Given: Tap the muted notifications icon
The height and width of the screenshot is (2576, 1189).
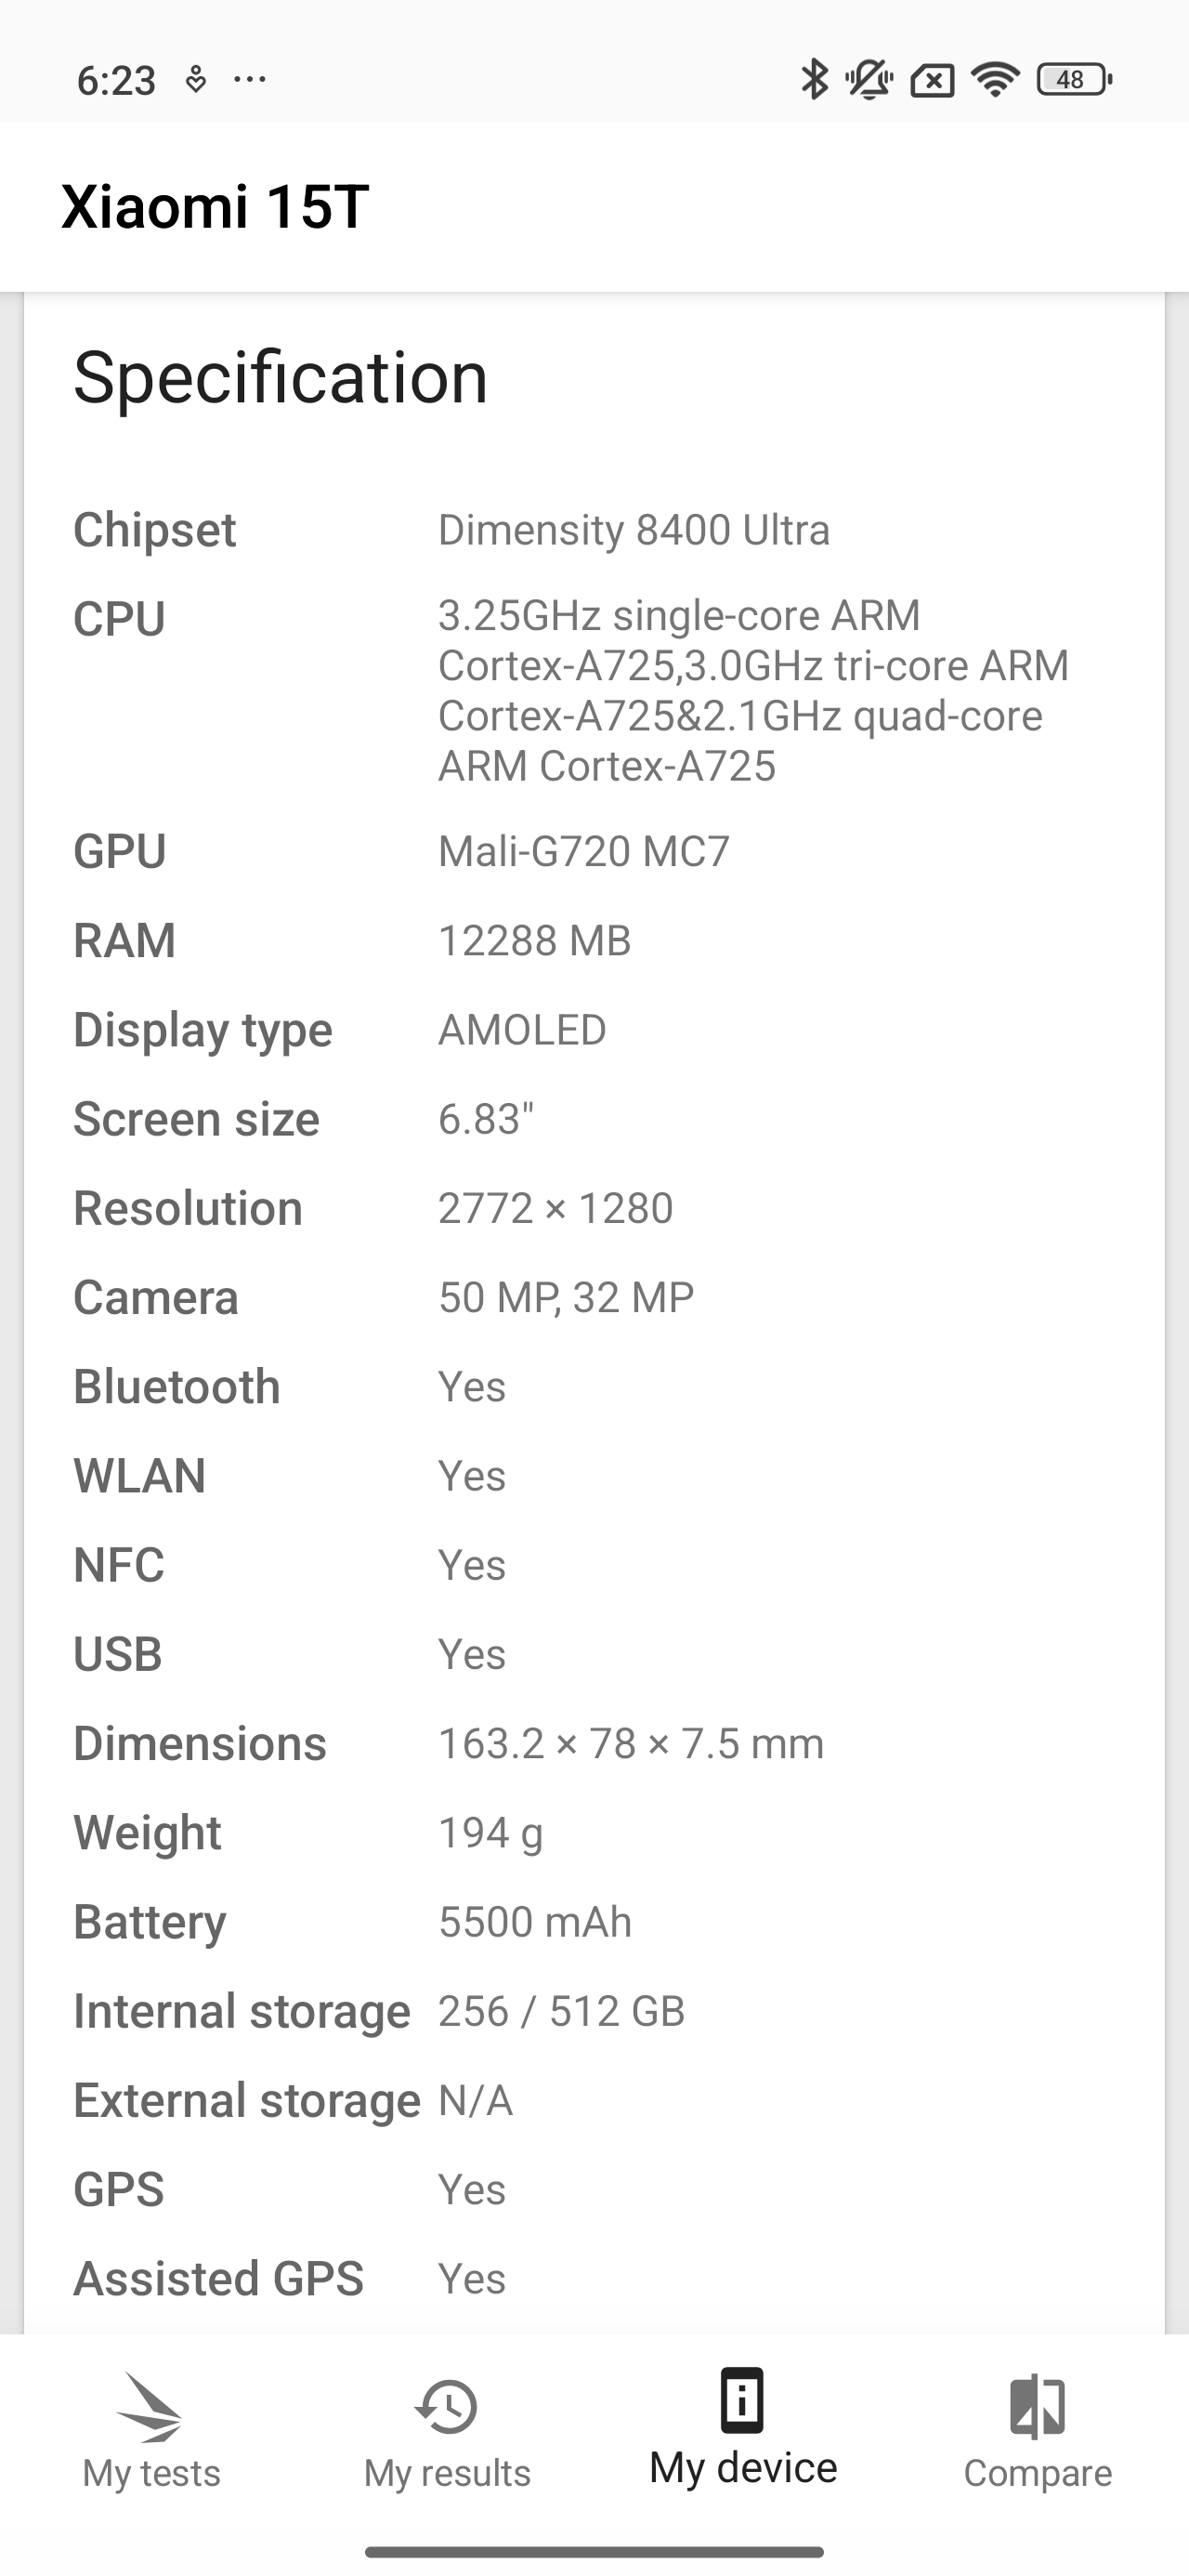Looking at the screenshot, I should coord(869,80).
